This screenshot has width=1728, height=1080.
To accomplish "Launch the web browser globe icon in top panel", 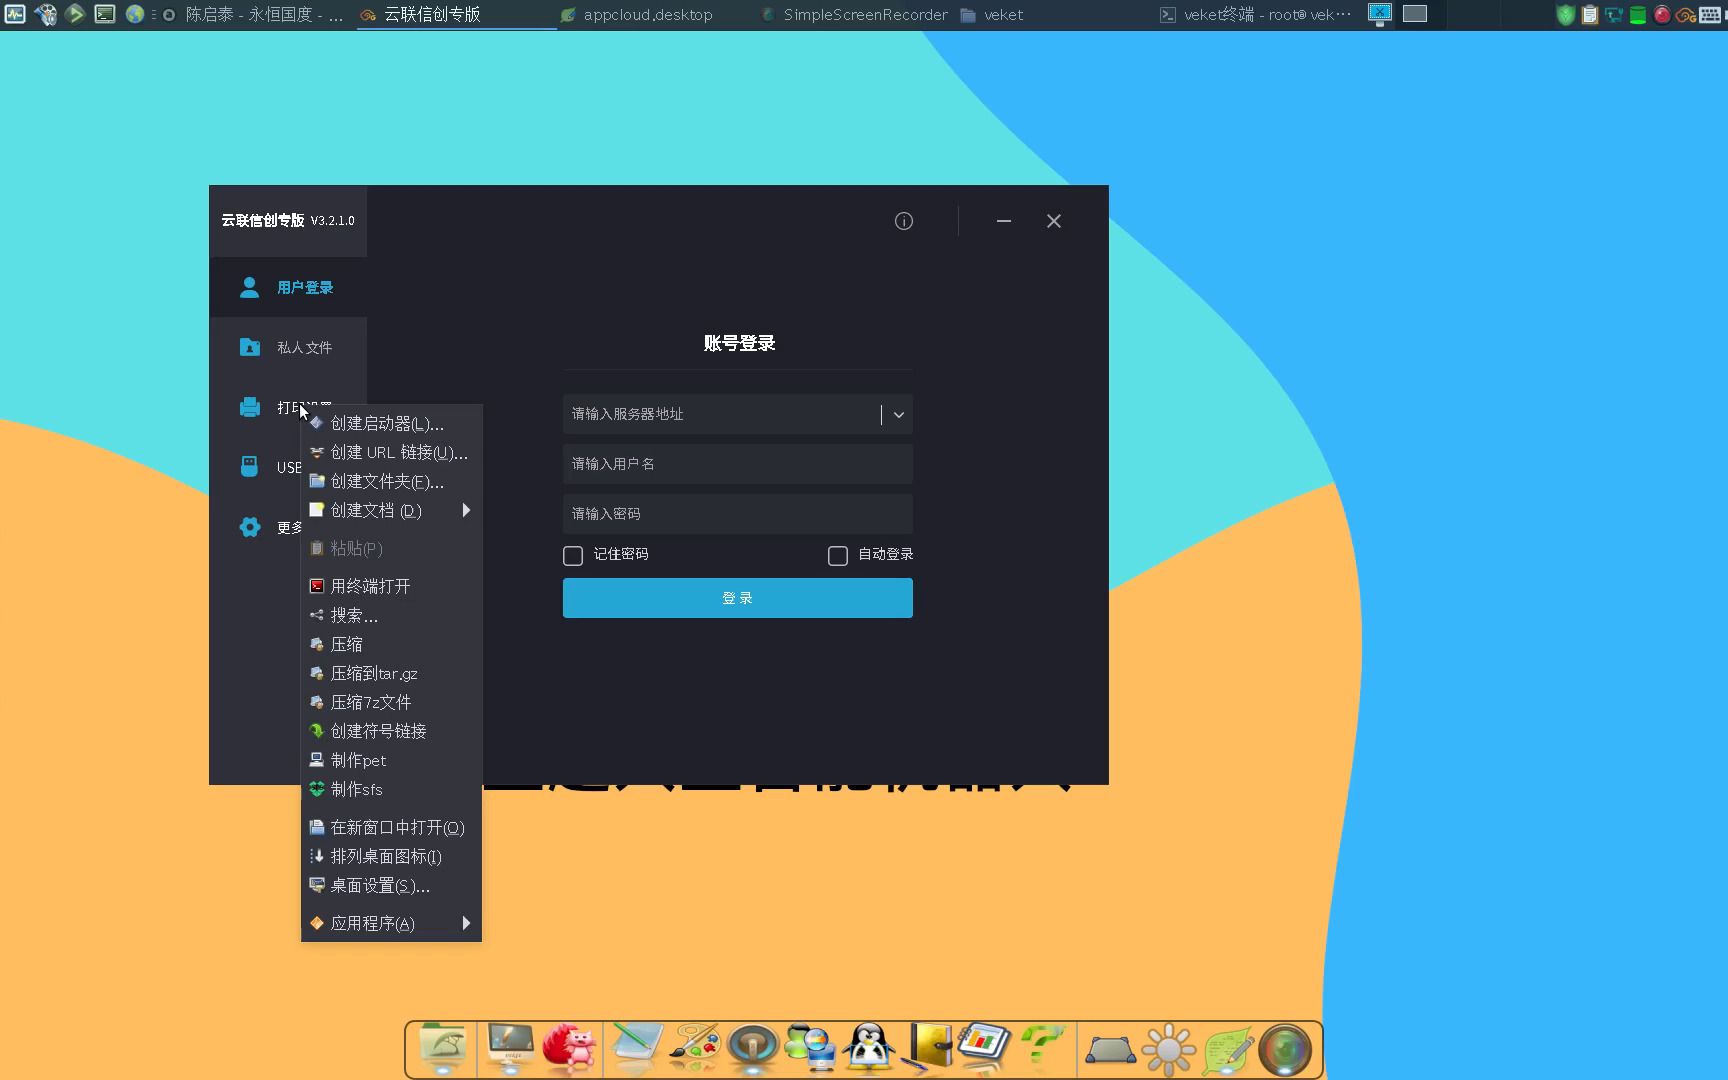I will click(x=135, y=14).
